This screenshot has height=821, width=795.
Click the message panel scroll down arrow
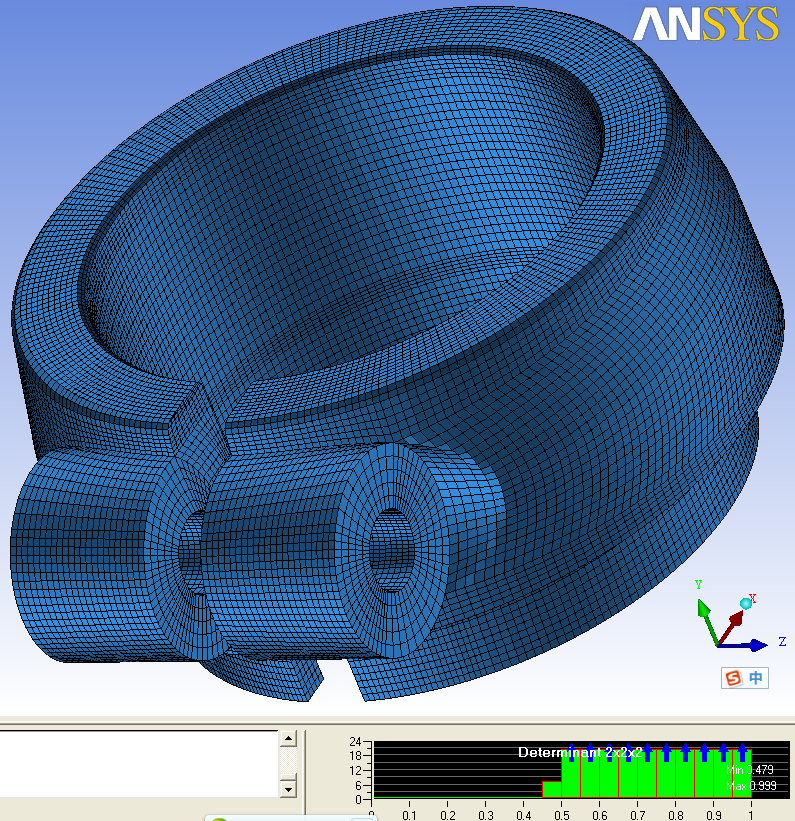[x=288, y=788]
